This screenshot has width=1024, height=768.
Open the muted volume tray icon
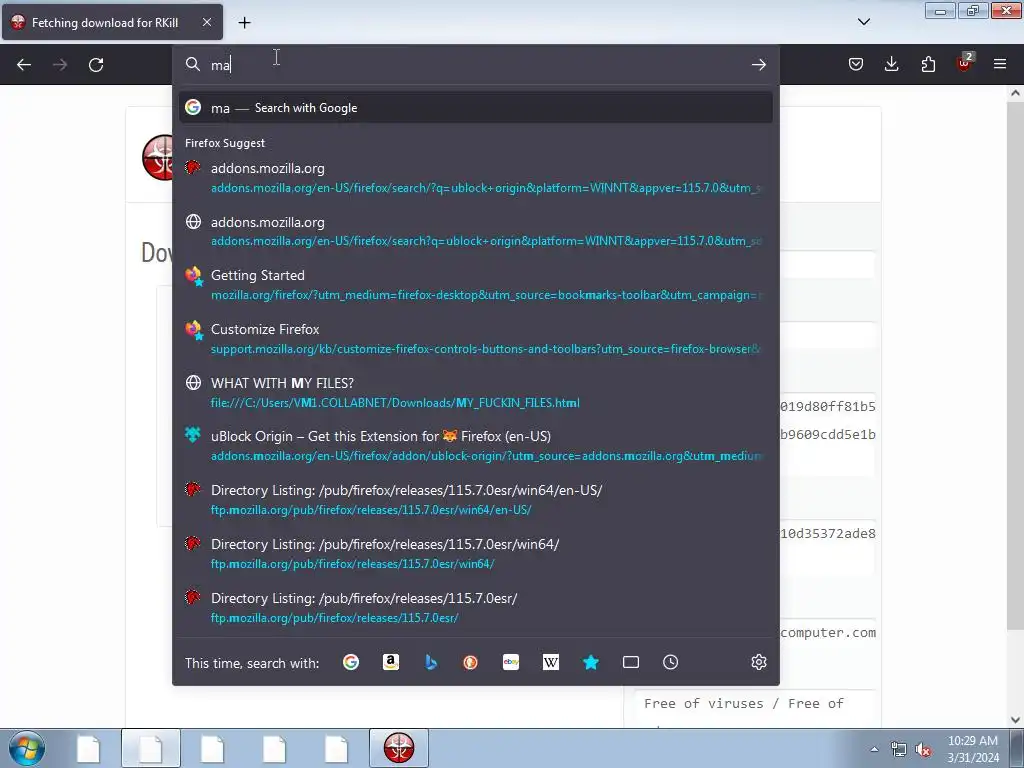point(923,750)
